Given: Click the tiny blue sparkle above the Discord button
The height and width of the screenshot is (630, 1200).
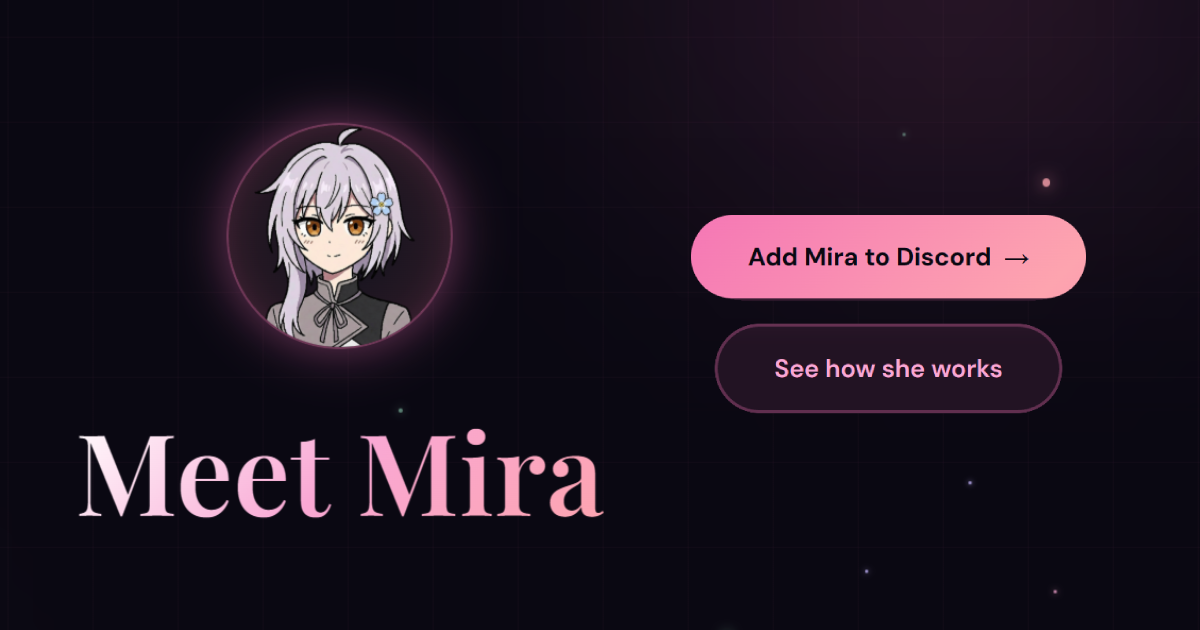Looking at the screenshot, I should (x=904, y=135).
